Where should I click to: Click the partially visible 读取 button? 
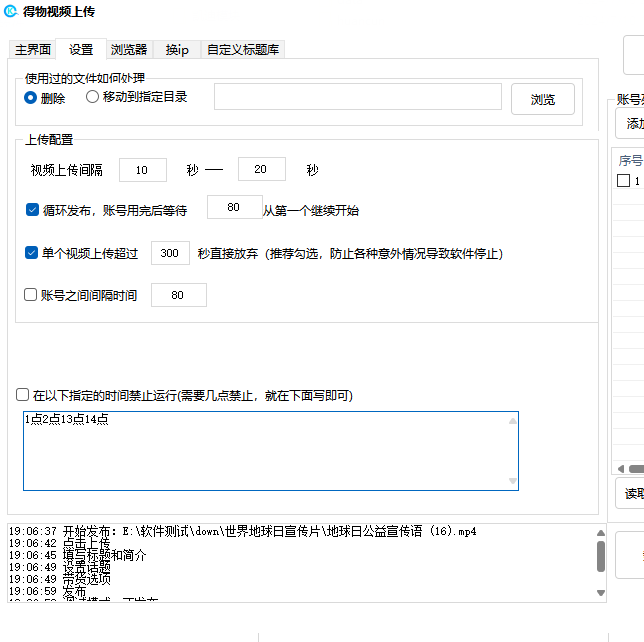[x=630, y=493]
